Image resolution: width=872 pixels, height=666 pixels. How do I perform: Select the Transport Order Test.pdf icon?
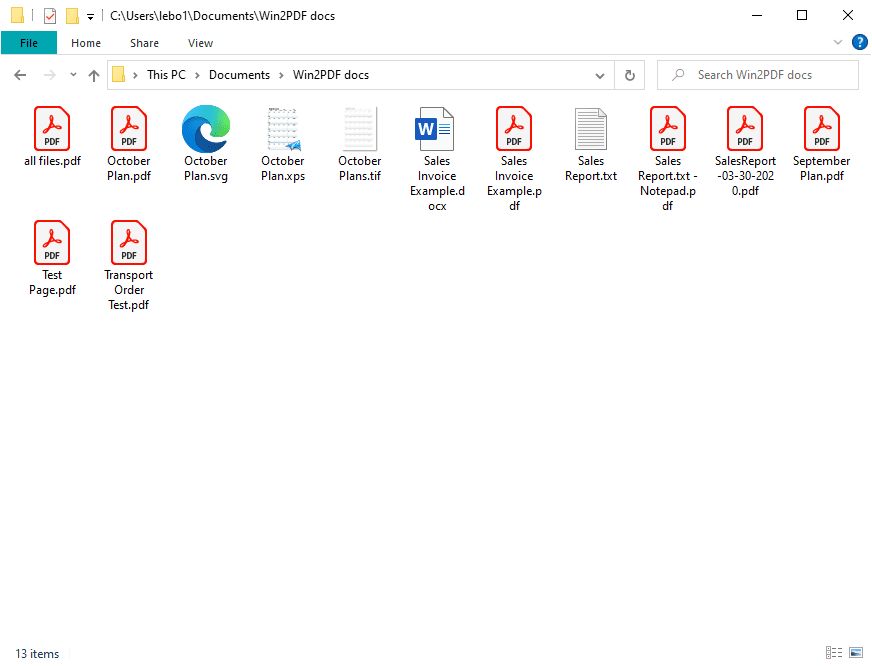[x=128, y=242]
